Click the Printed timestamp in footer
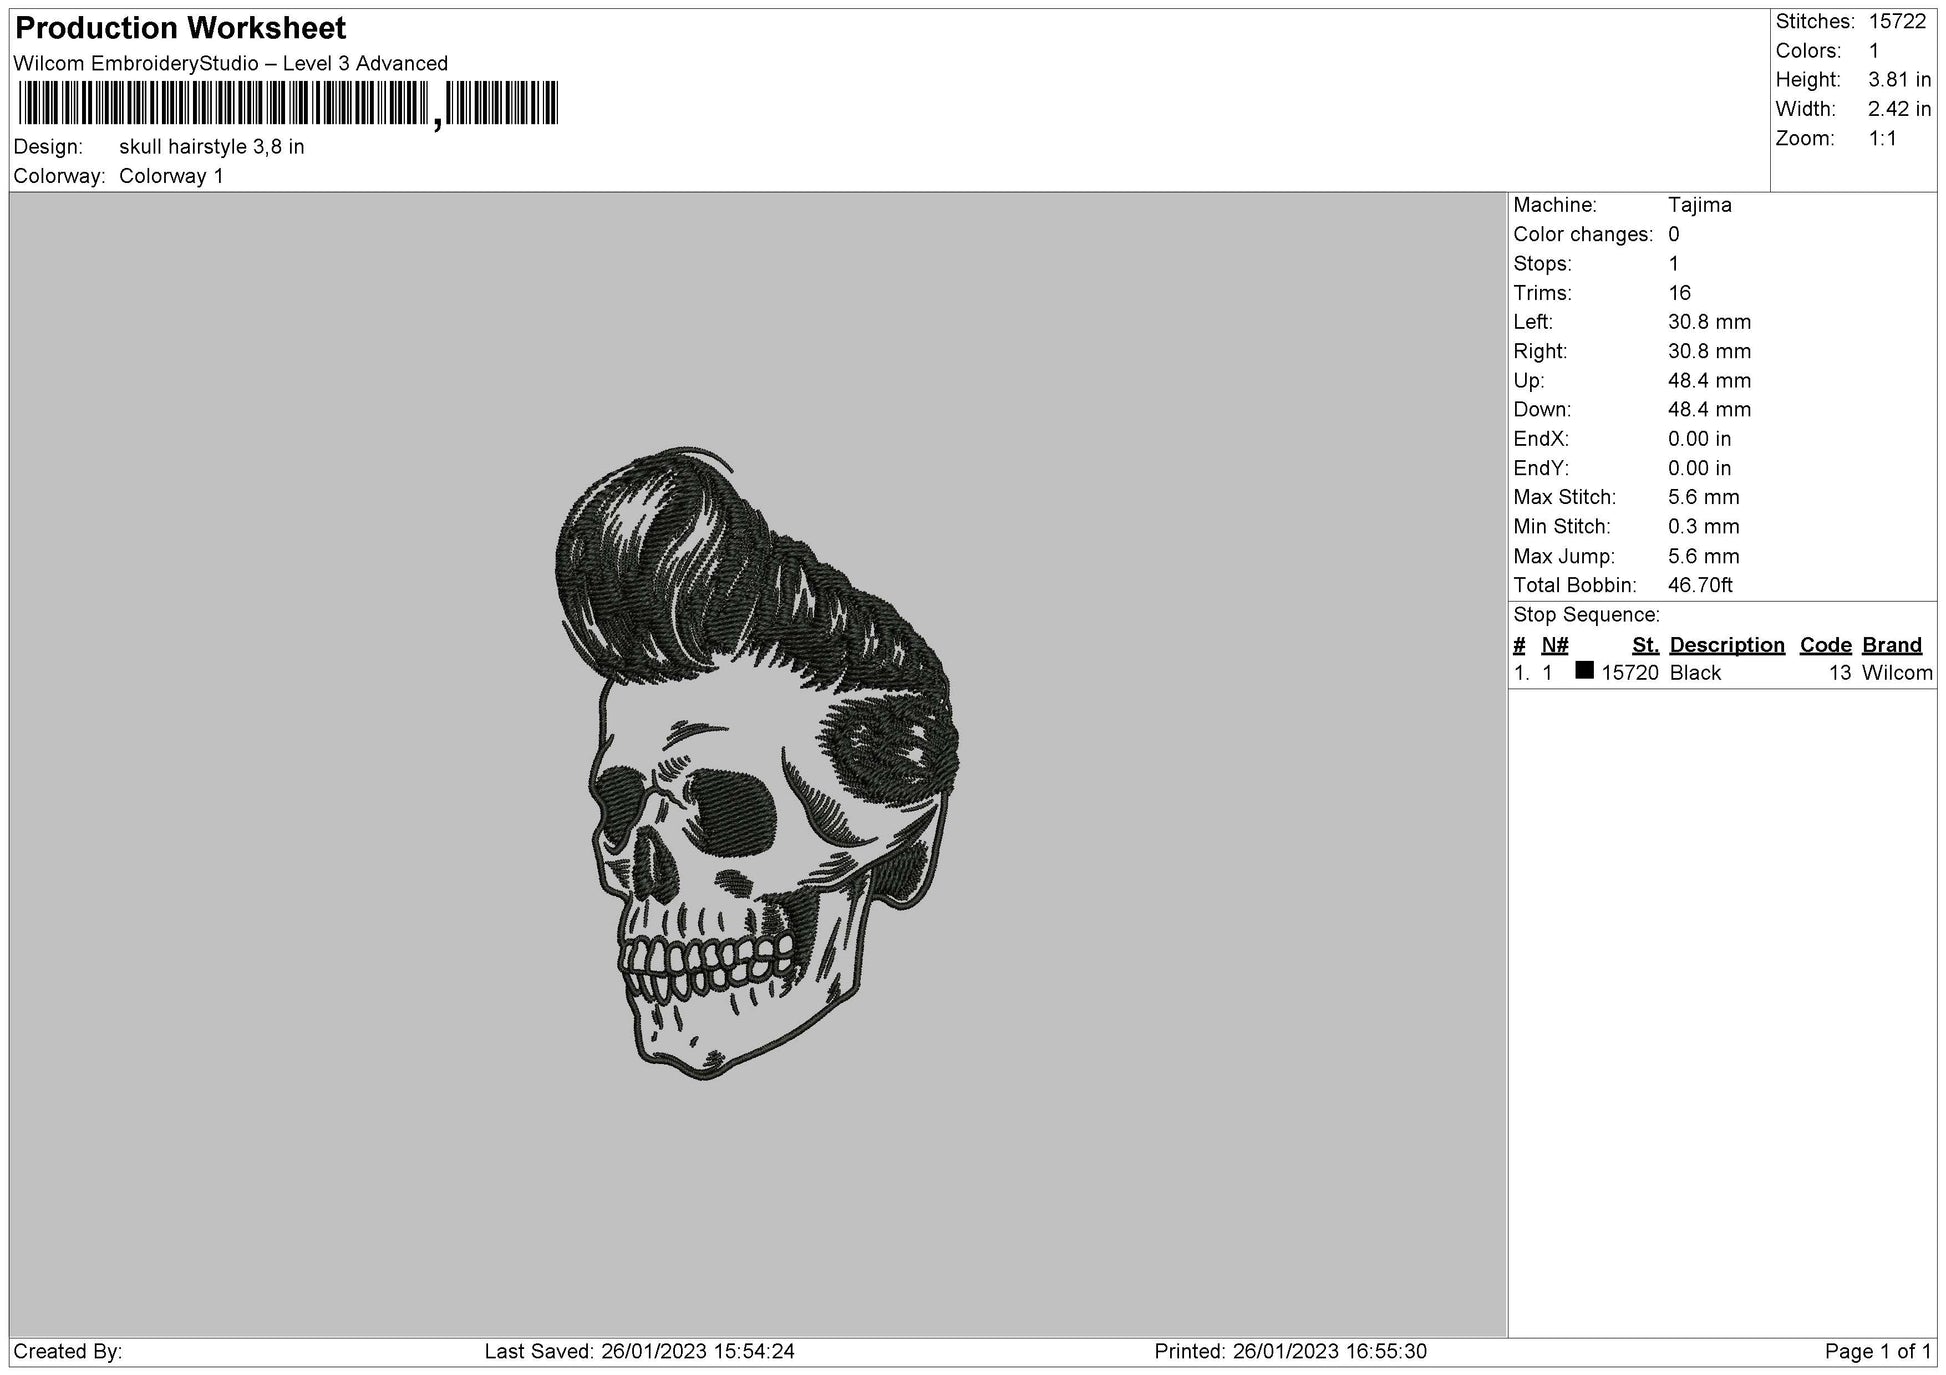Image resolution: width=1946 pixels, height=1375 pixels. [x=1290, y=1351]
